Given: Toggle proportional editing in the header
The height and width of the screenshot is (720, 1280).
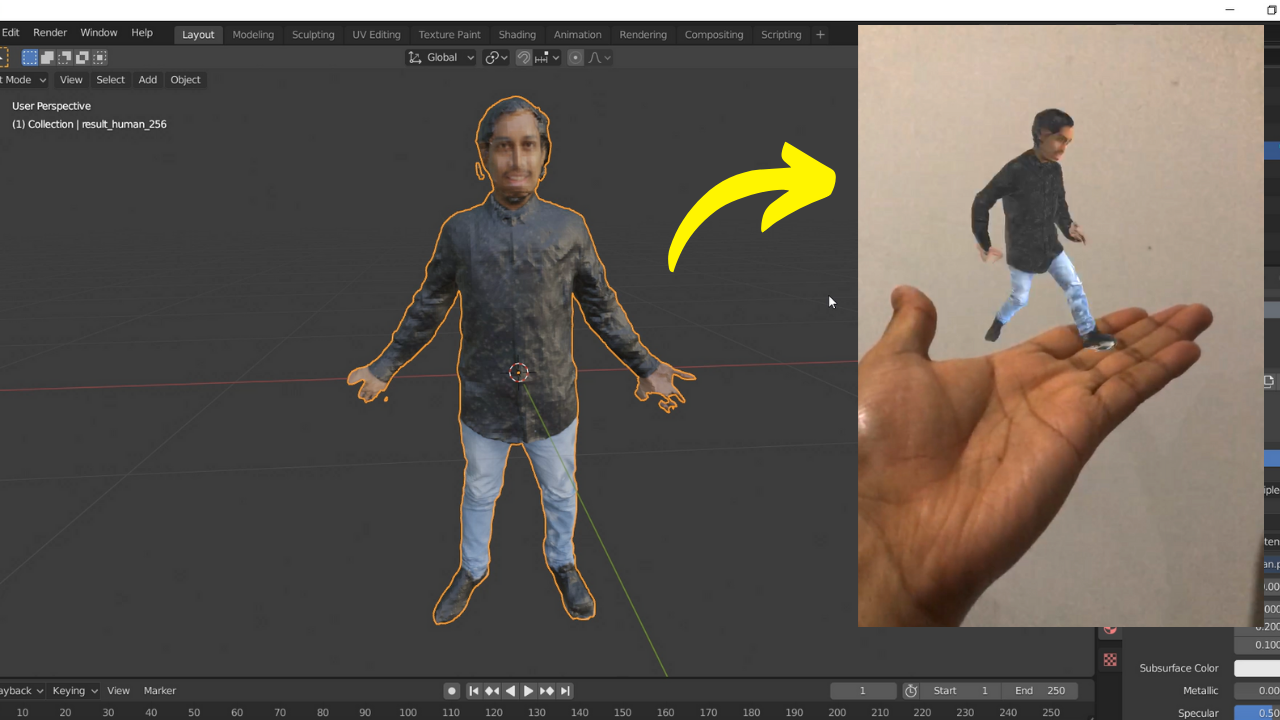Looking at the screenshot, I should pyautogui.click(x=575, y=57).
